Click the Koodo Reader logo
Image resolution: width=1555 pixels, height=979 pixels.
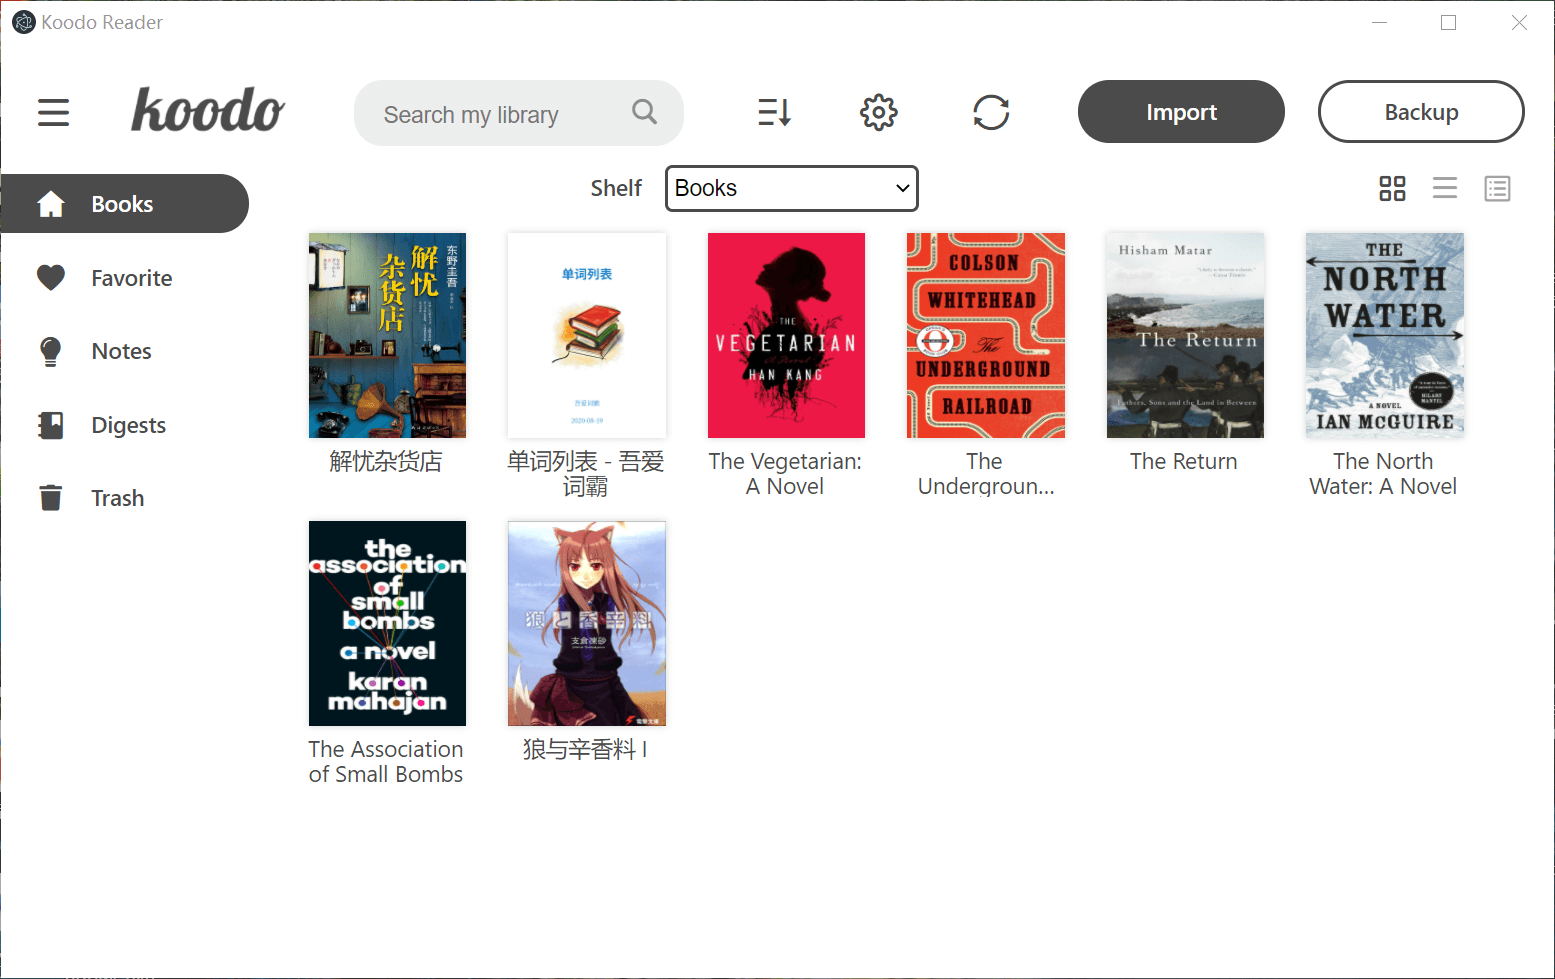point(207,111)
